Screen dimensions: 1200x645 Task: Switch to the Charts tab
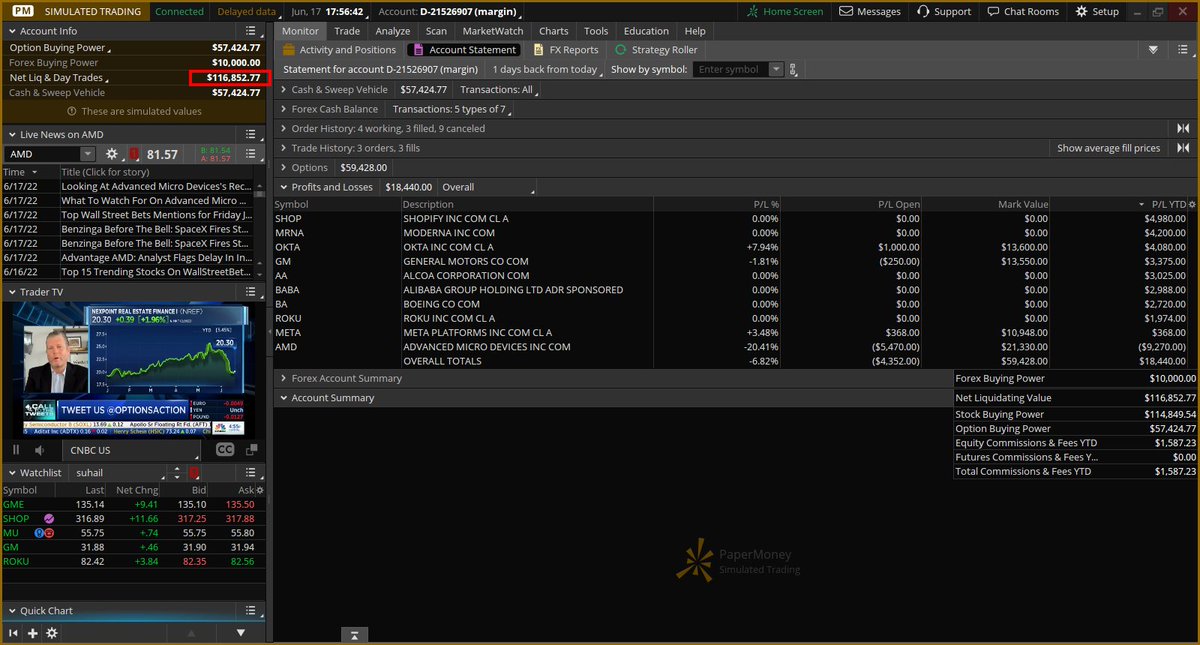click(x=553, y=31)
